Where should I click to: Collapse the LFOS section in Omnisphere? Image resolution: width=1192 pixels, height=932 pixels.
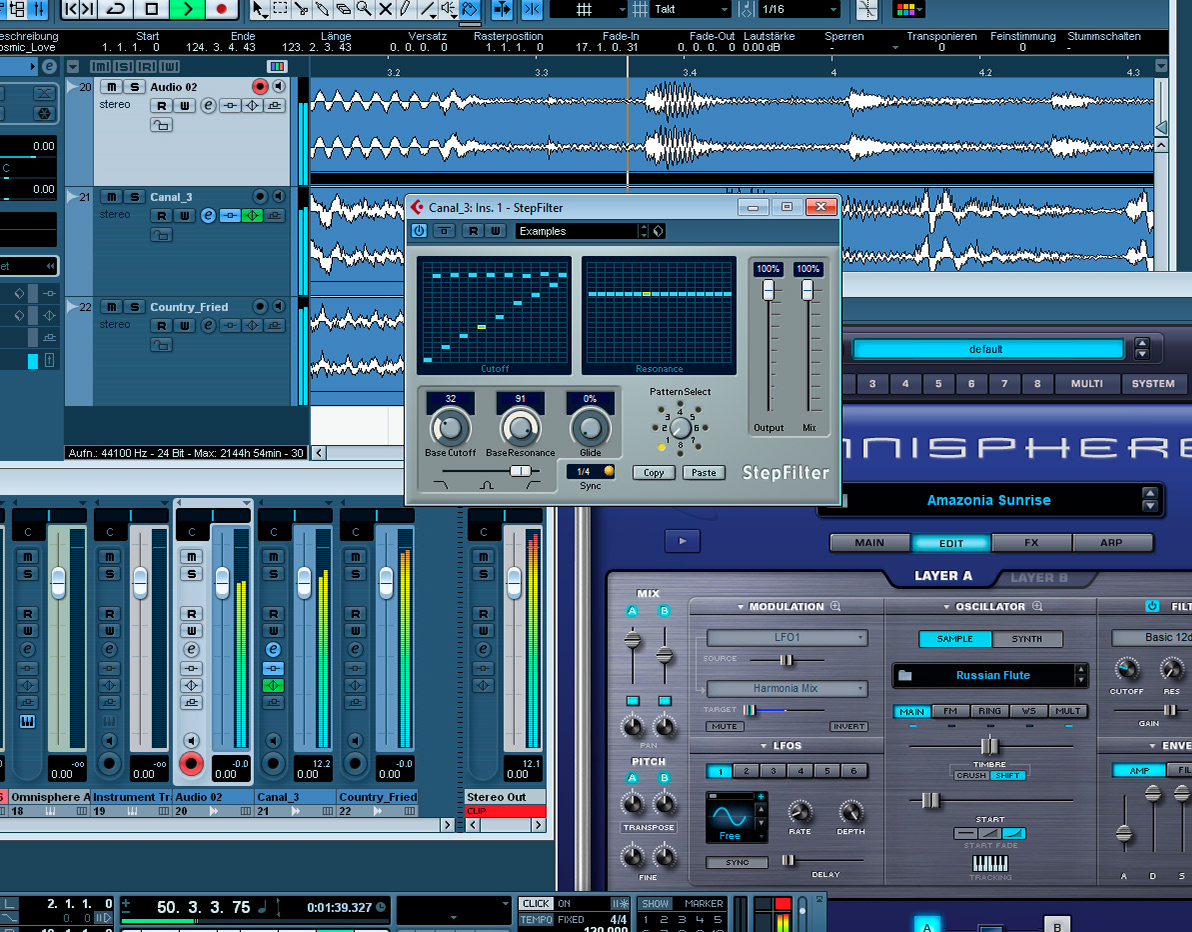[x=764, y=746]
